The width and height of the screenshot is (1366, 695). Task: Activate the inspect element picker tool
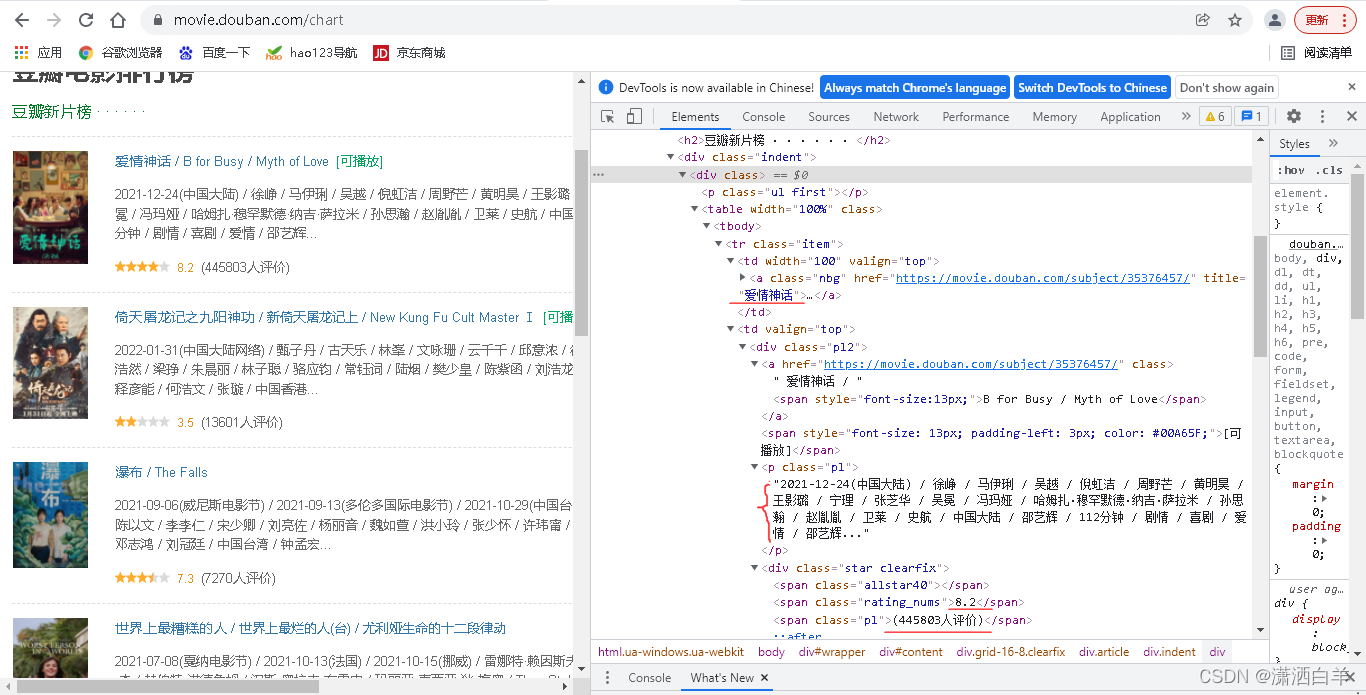[x=607, y=117]
